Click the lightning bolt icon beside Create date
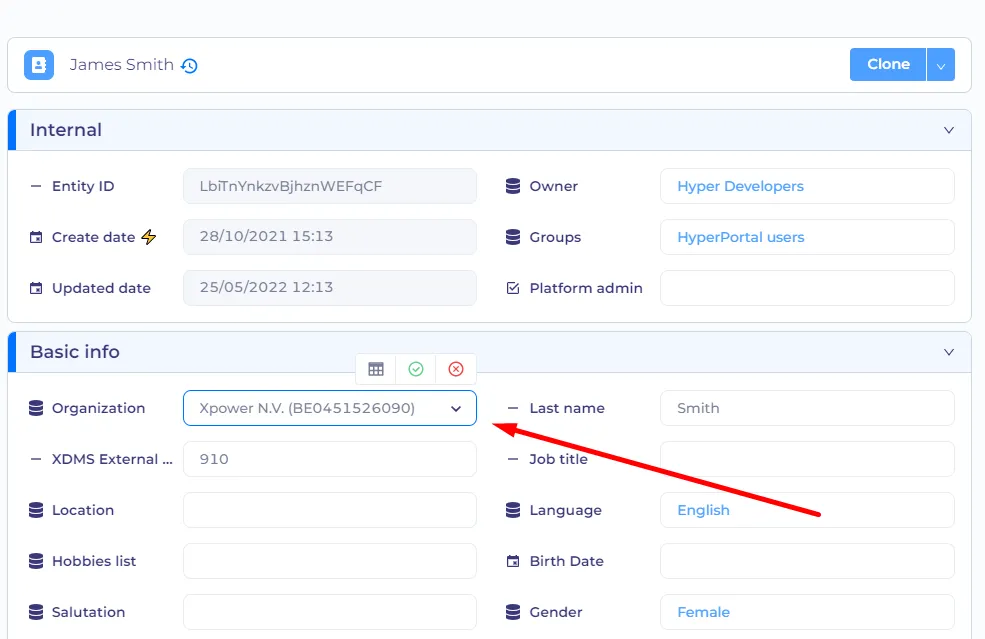 click(149, 237)
